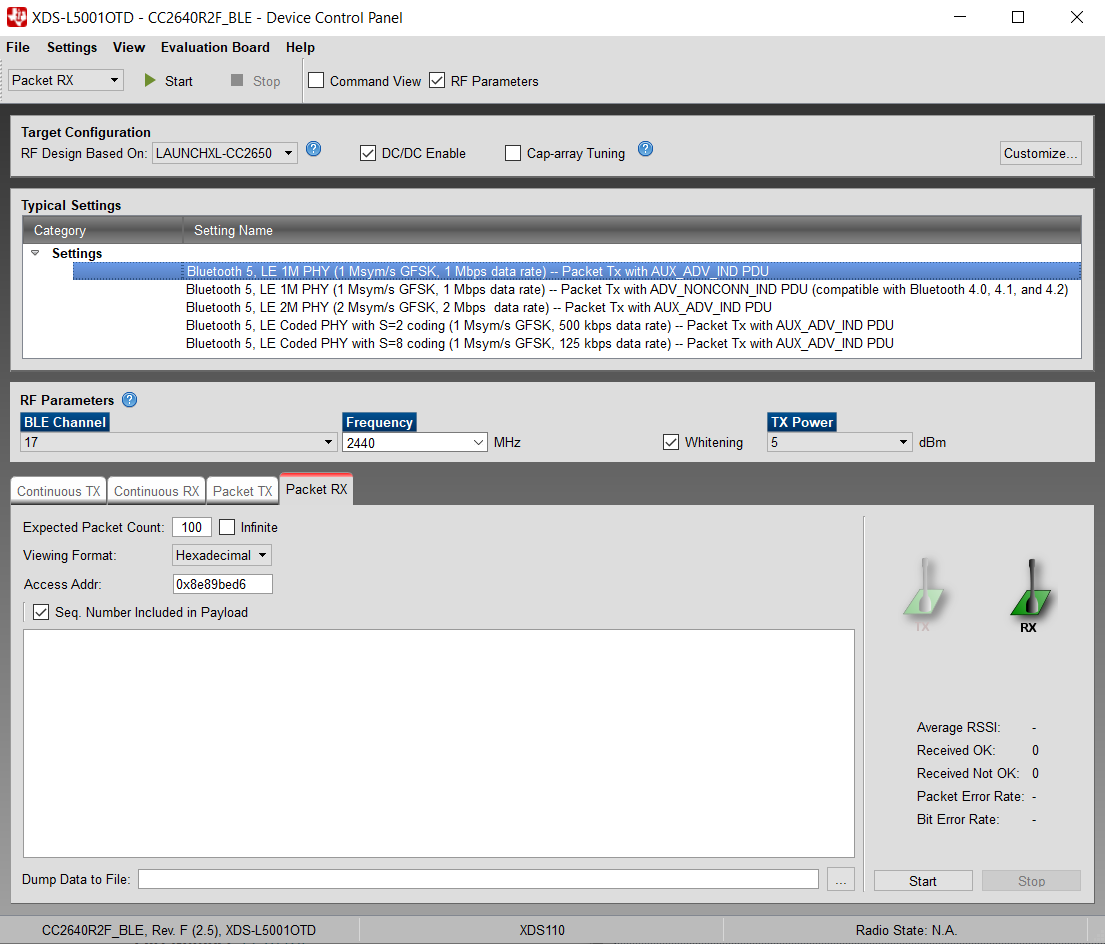Click the toolbar Start text button
This screenshot has height=944, width=1105.
[178, 81]
